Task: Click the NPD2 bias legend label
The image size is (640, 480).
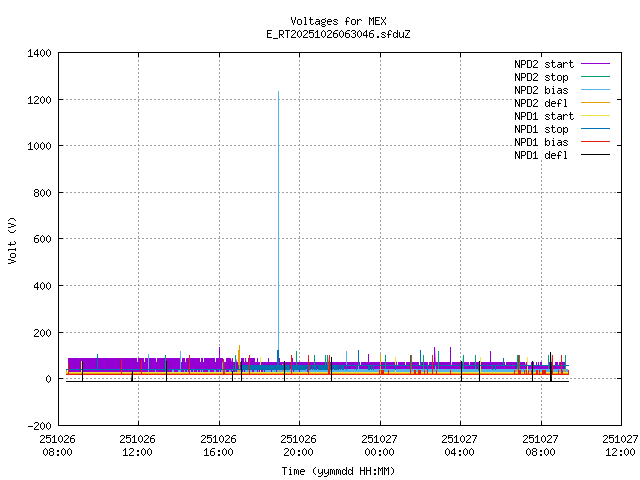Action: pyautogui.click(x=541, y=89)
